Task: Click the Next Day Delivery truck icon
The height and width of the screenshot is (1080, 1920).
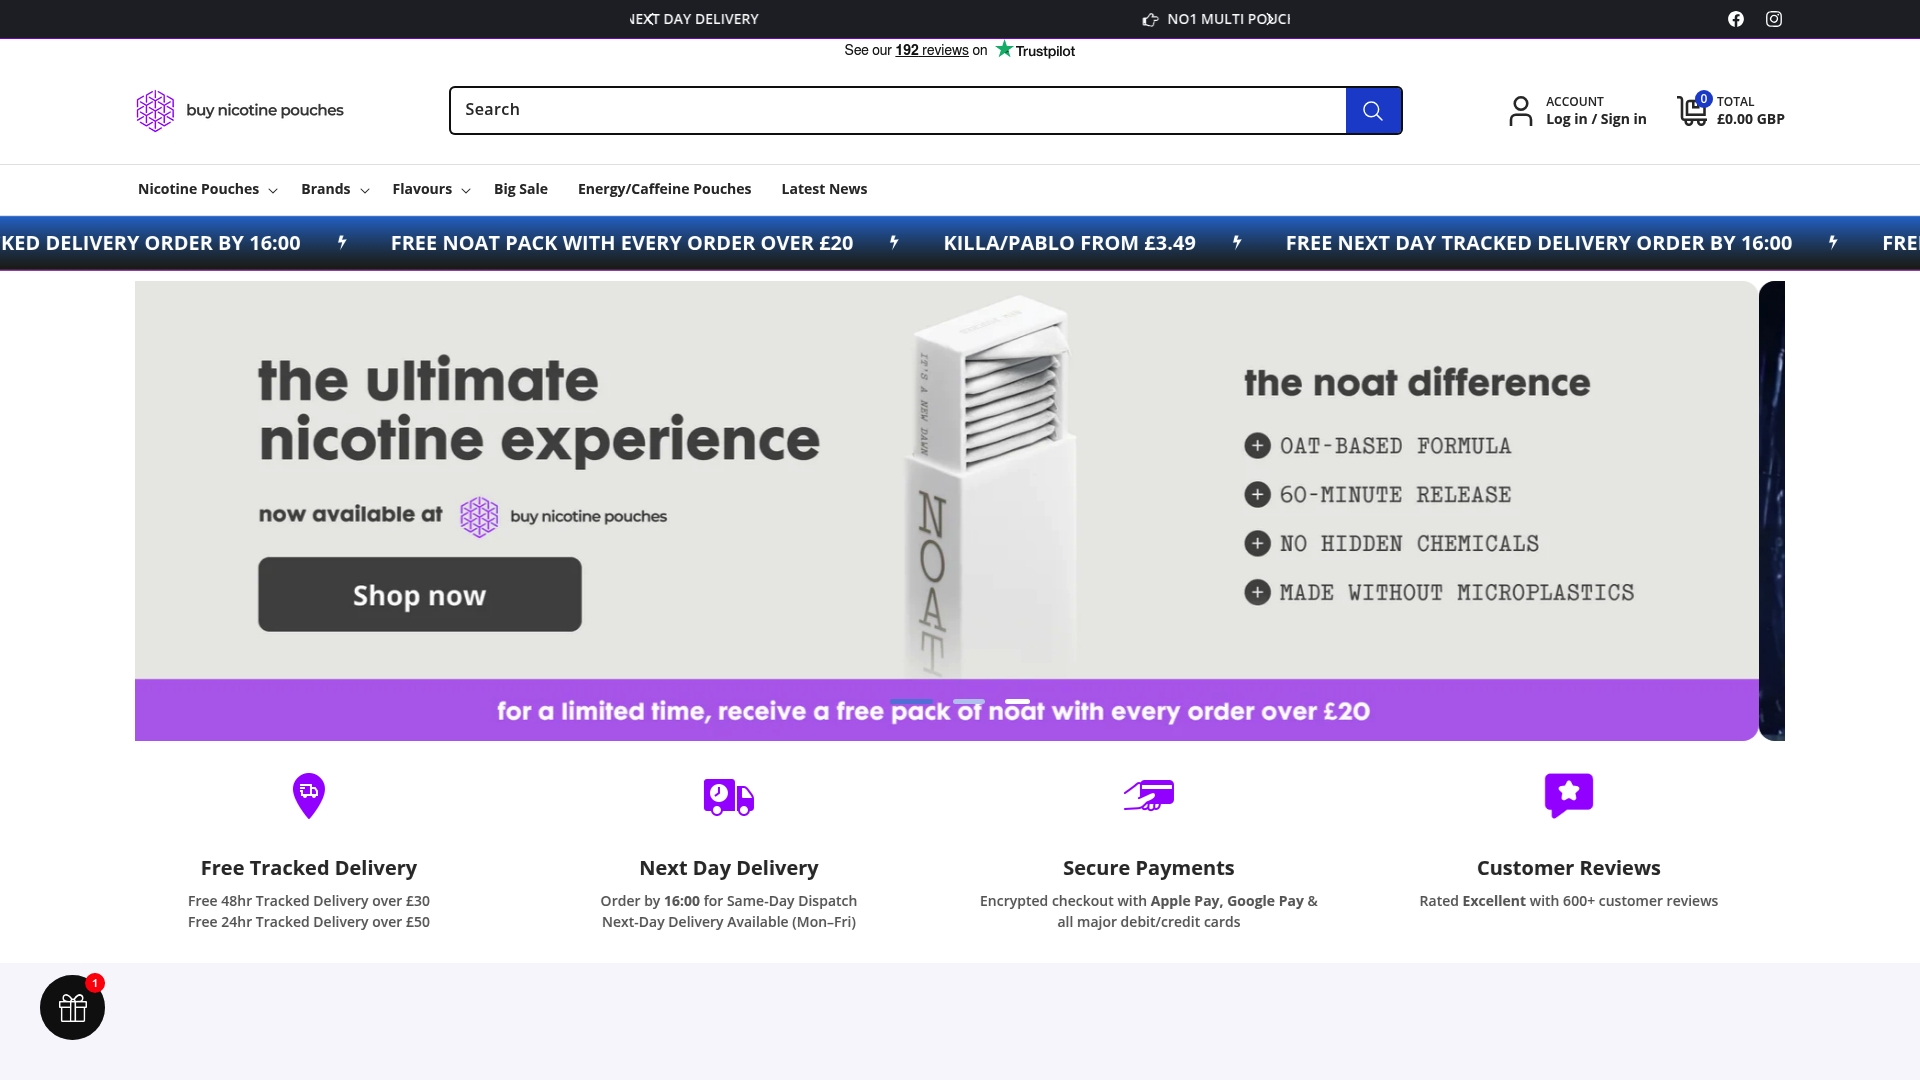Action: click(x=728, y=796)
